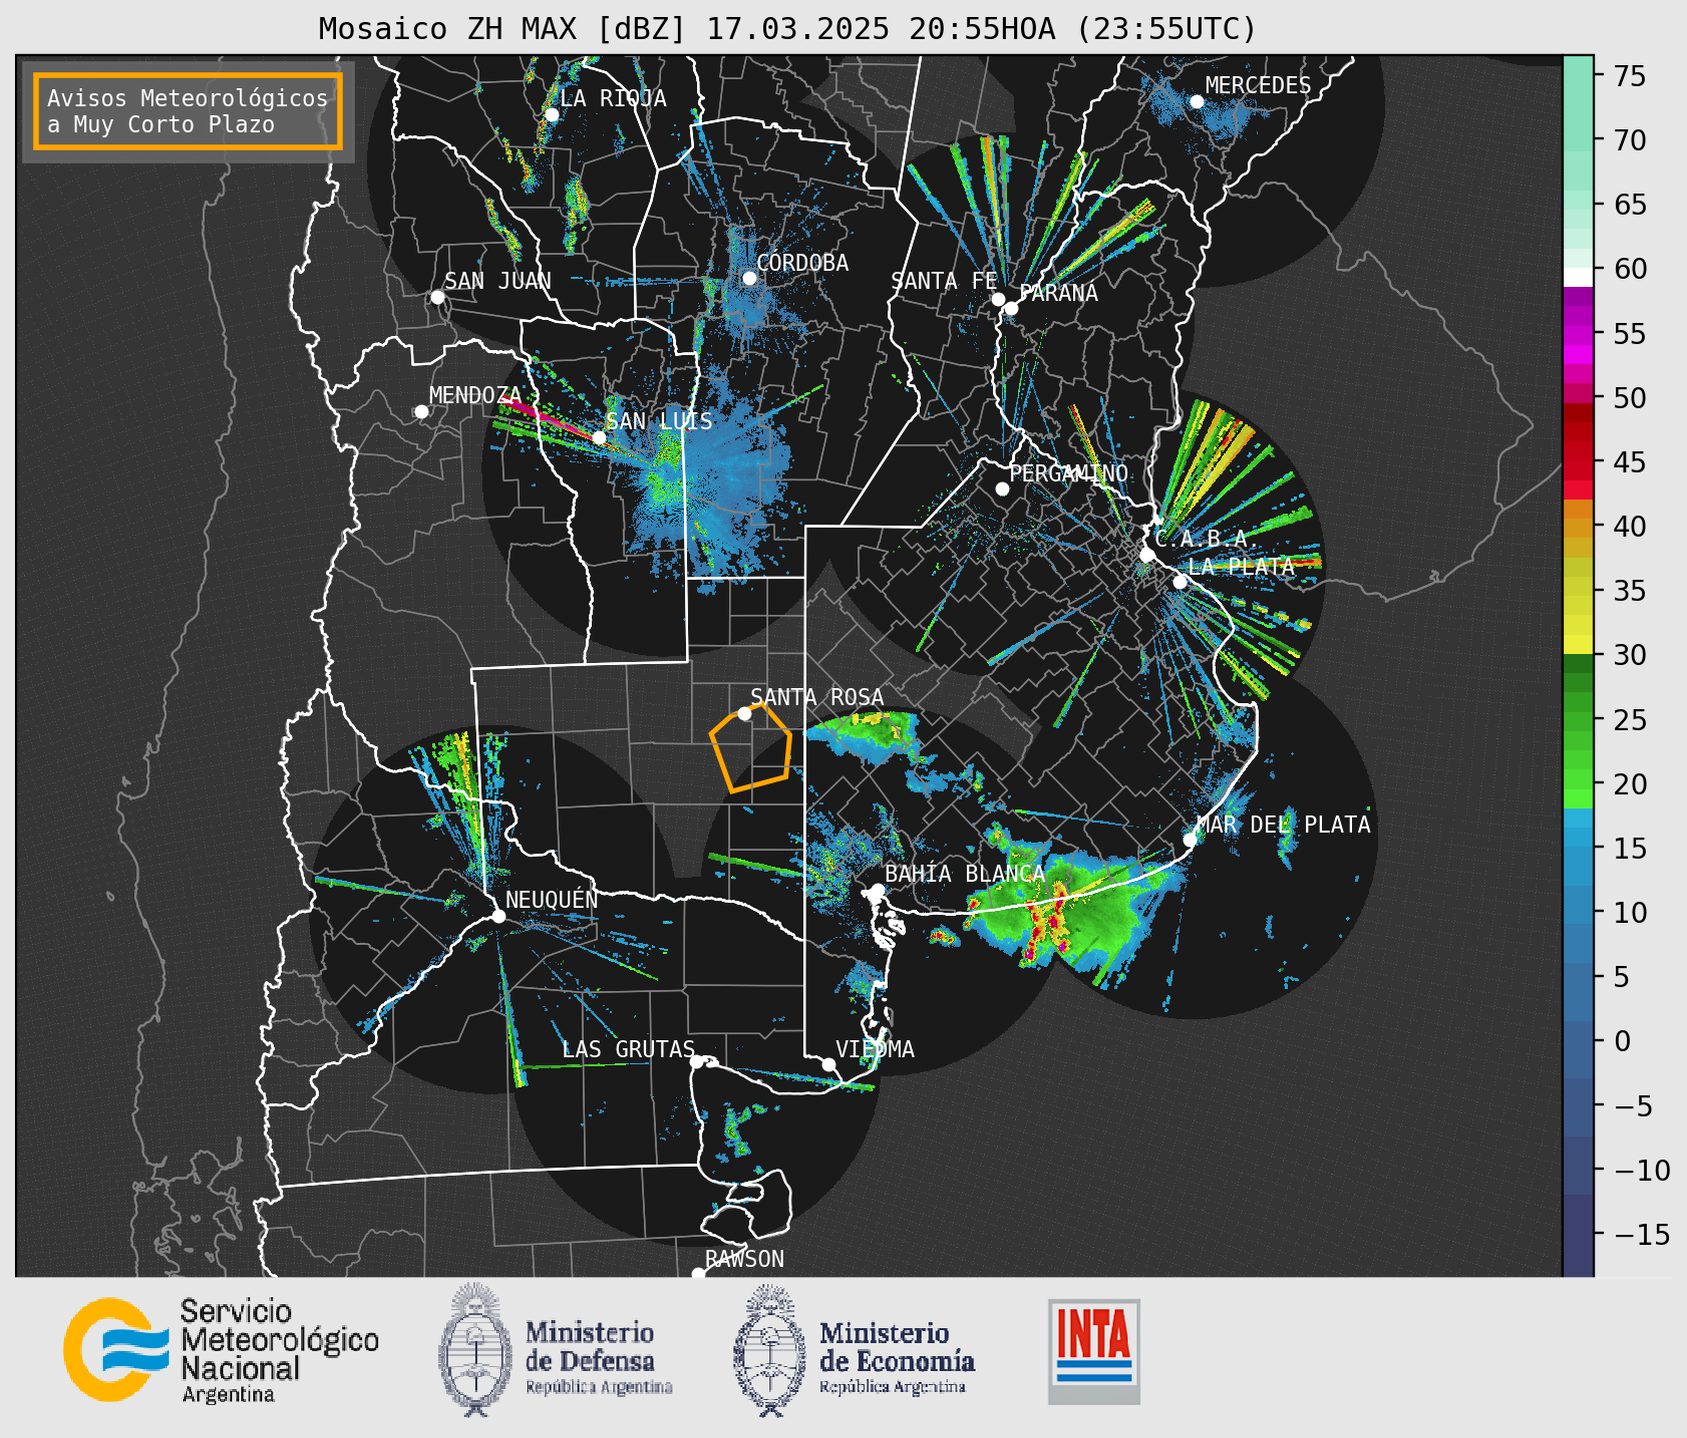Click the green 25 dBZ color scale band

coord(1577,719)
